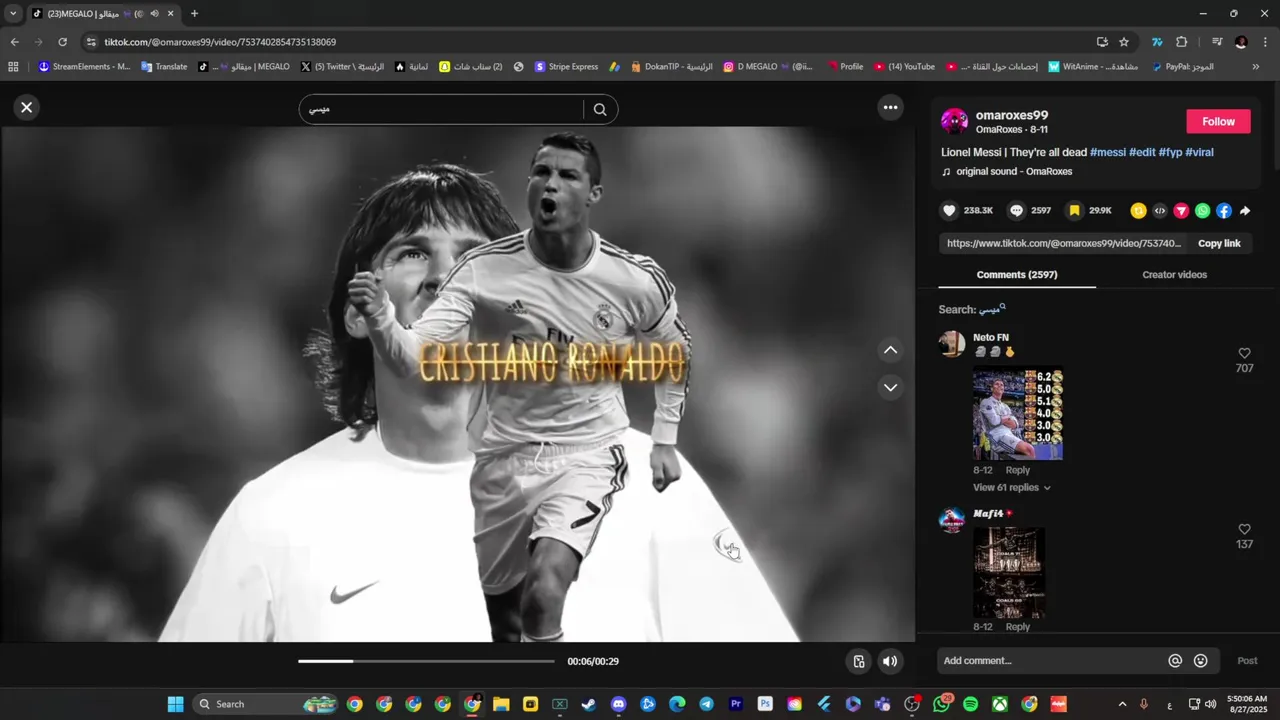Reply to Mafi4's comment

tap(1017, 626)
